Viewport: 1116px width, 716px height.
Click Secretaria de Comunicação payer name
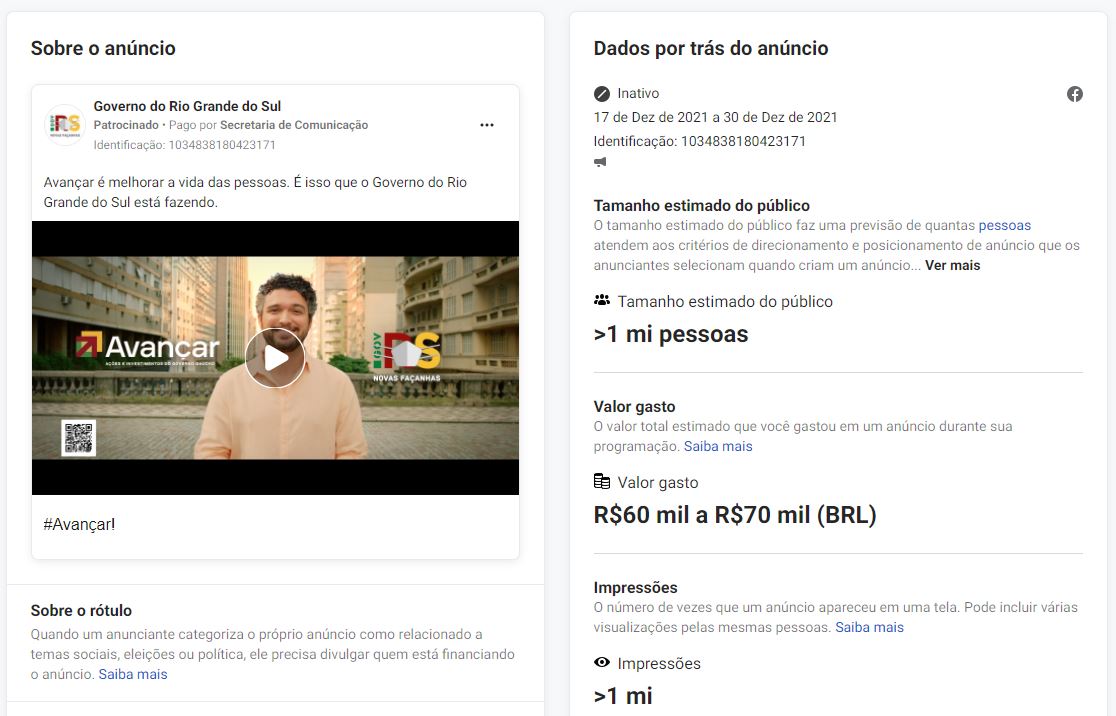tap(294, 125)
